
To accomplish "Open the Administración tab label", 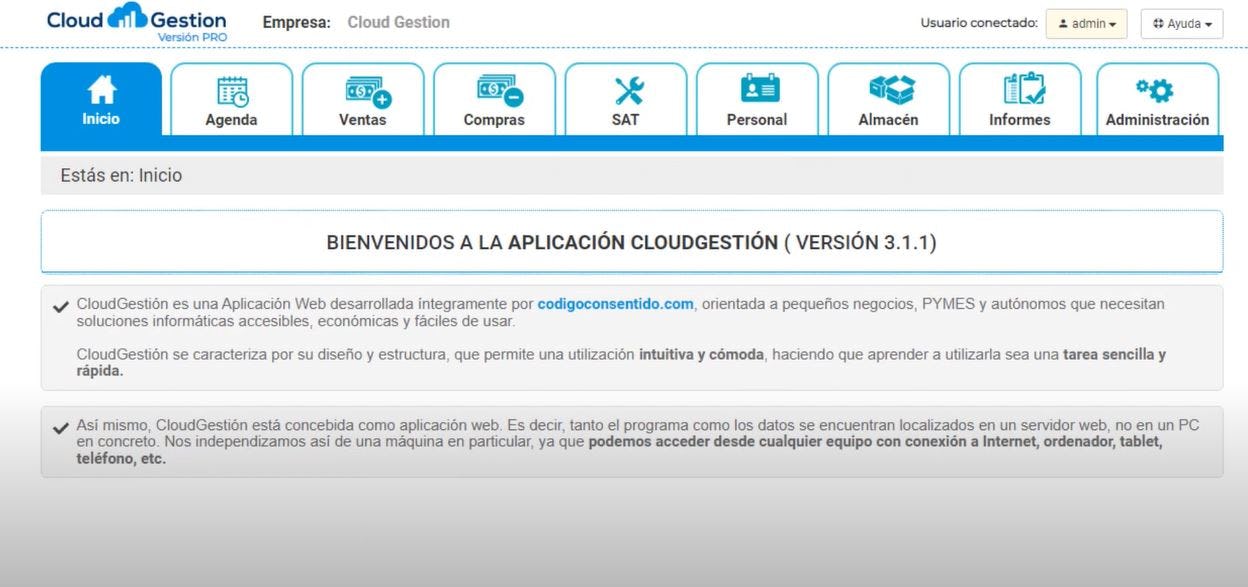I will click(1157, 120).
